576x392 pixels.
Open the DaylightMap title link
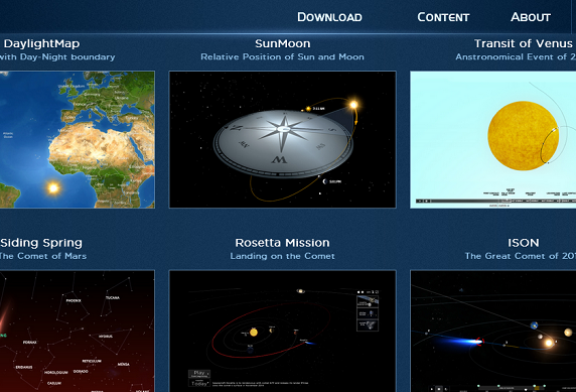click(x=42, y=43)
